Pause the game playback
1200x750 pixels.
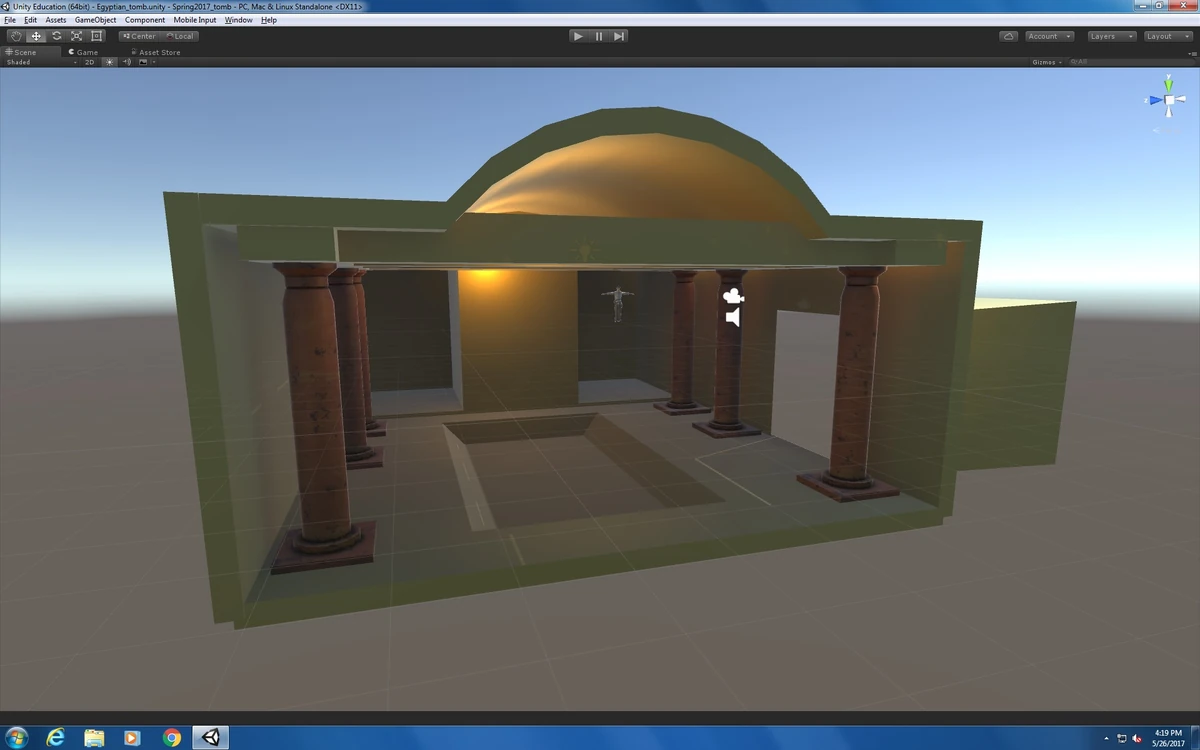[x=599, y=36]
